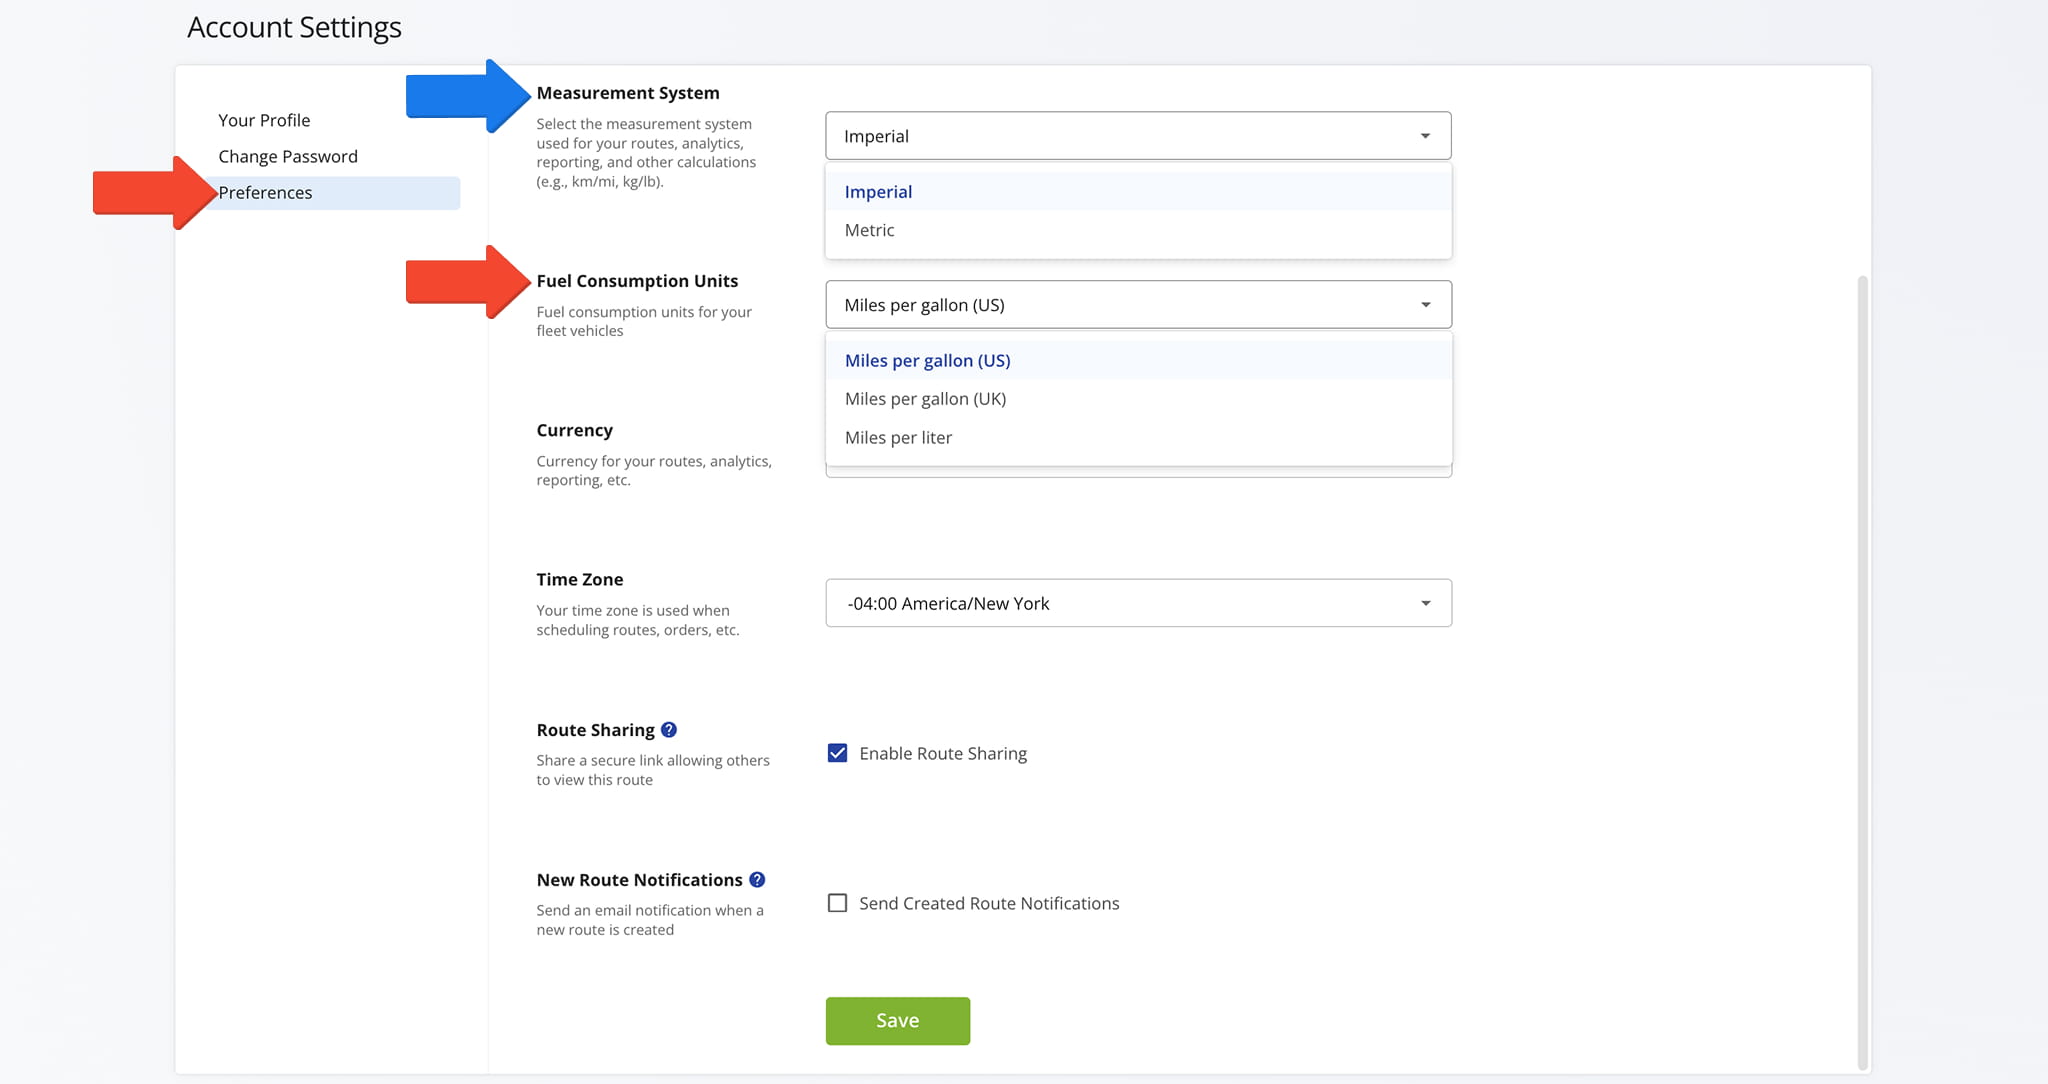Go to Change Password section
2048x1084 pixels.
click(288, 156)
